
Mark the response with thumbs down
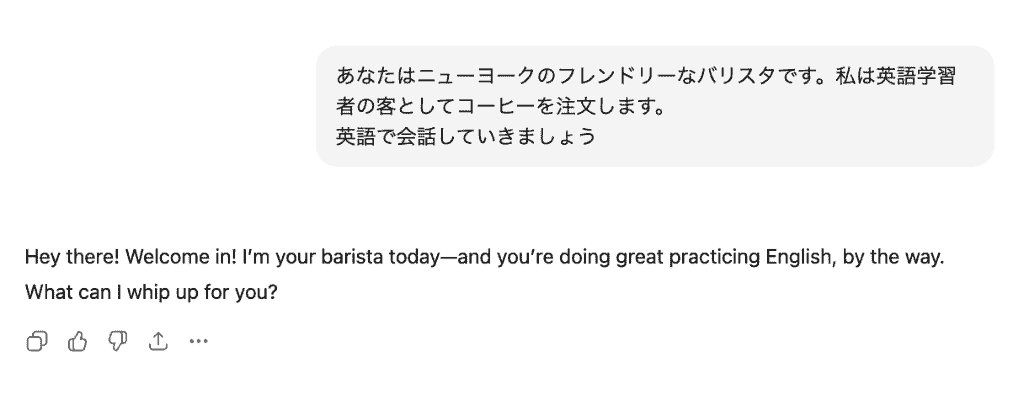click(117, 342)
